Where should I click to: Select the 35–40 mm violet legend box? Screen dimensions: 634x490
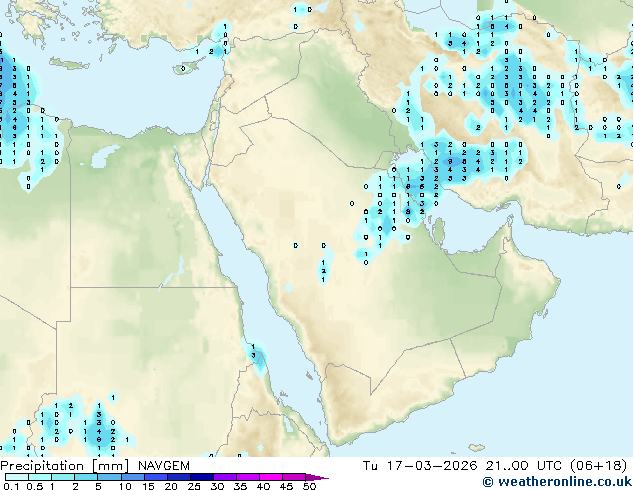point(248,477)
